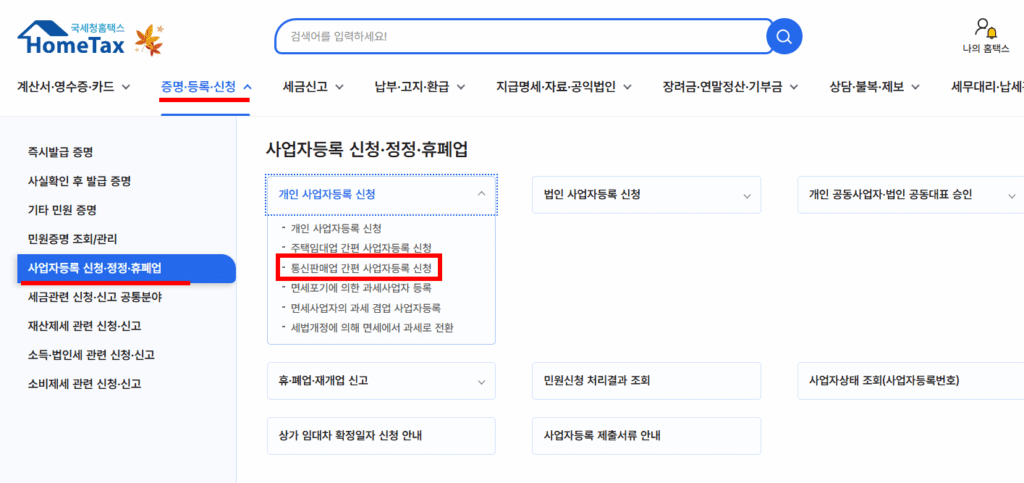Select 재산제세 관련 신청·신고

click(84, 326)
